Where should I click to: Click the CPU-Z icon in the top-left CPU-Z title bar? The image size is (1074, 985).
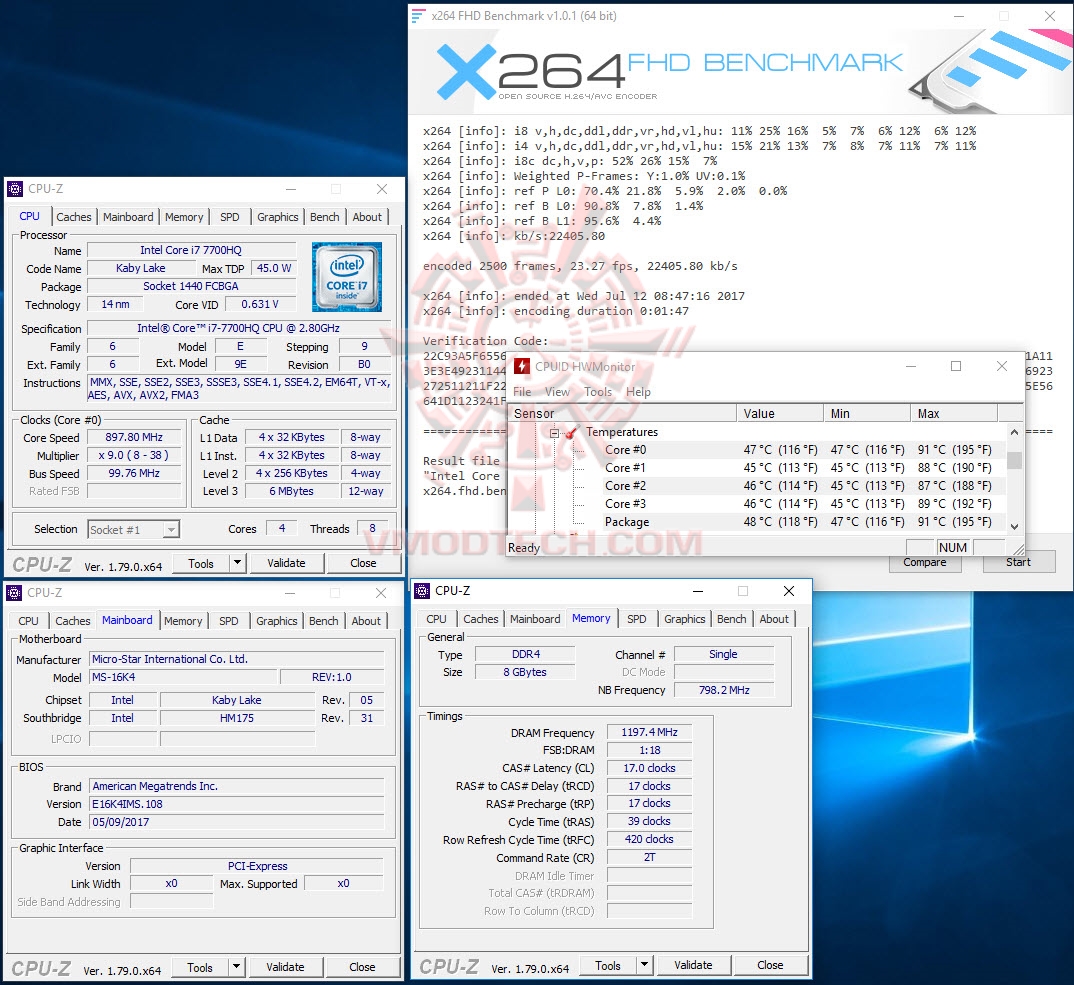(x=15, y=189)
